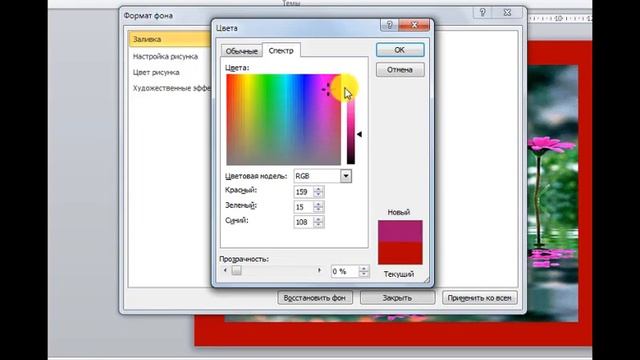Click the luminance arrow marker

click(x=359, y=134)
